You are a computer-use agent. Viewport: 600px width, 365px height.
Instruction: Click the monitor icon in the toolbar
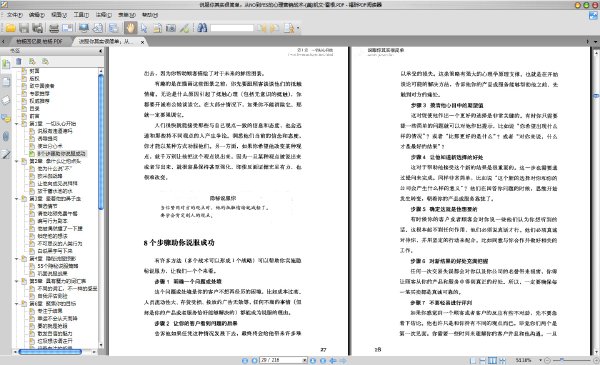tap(84, 28)
